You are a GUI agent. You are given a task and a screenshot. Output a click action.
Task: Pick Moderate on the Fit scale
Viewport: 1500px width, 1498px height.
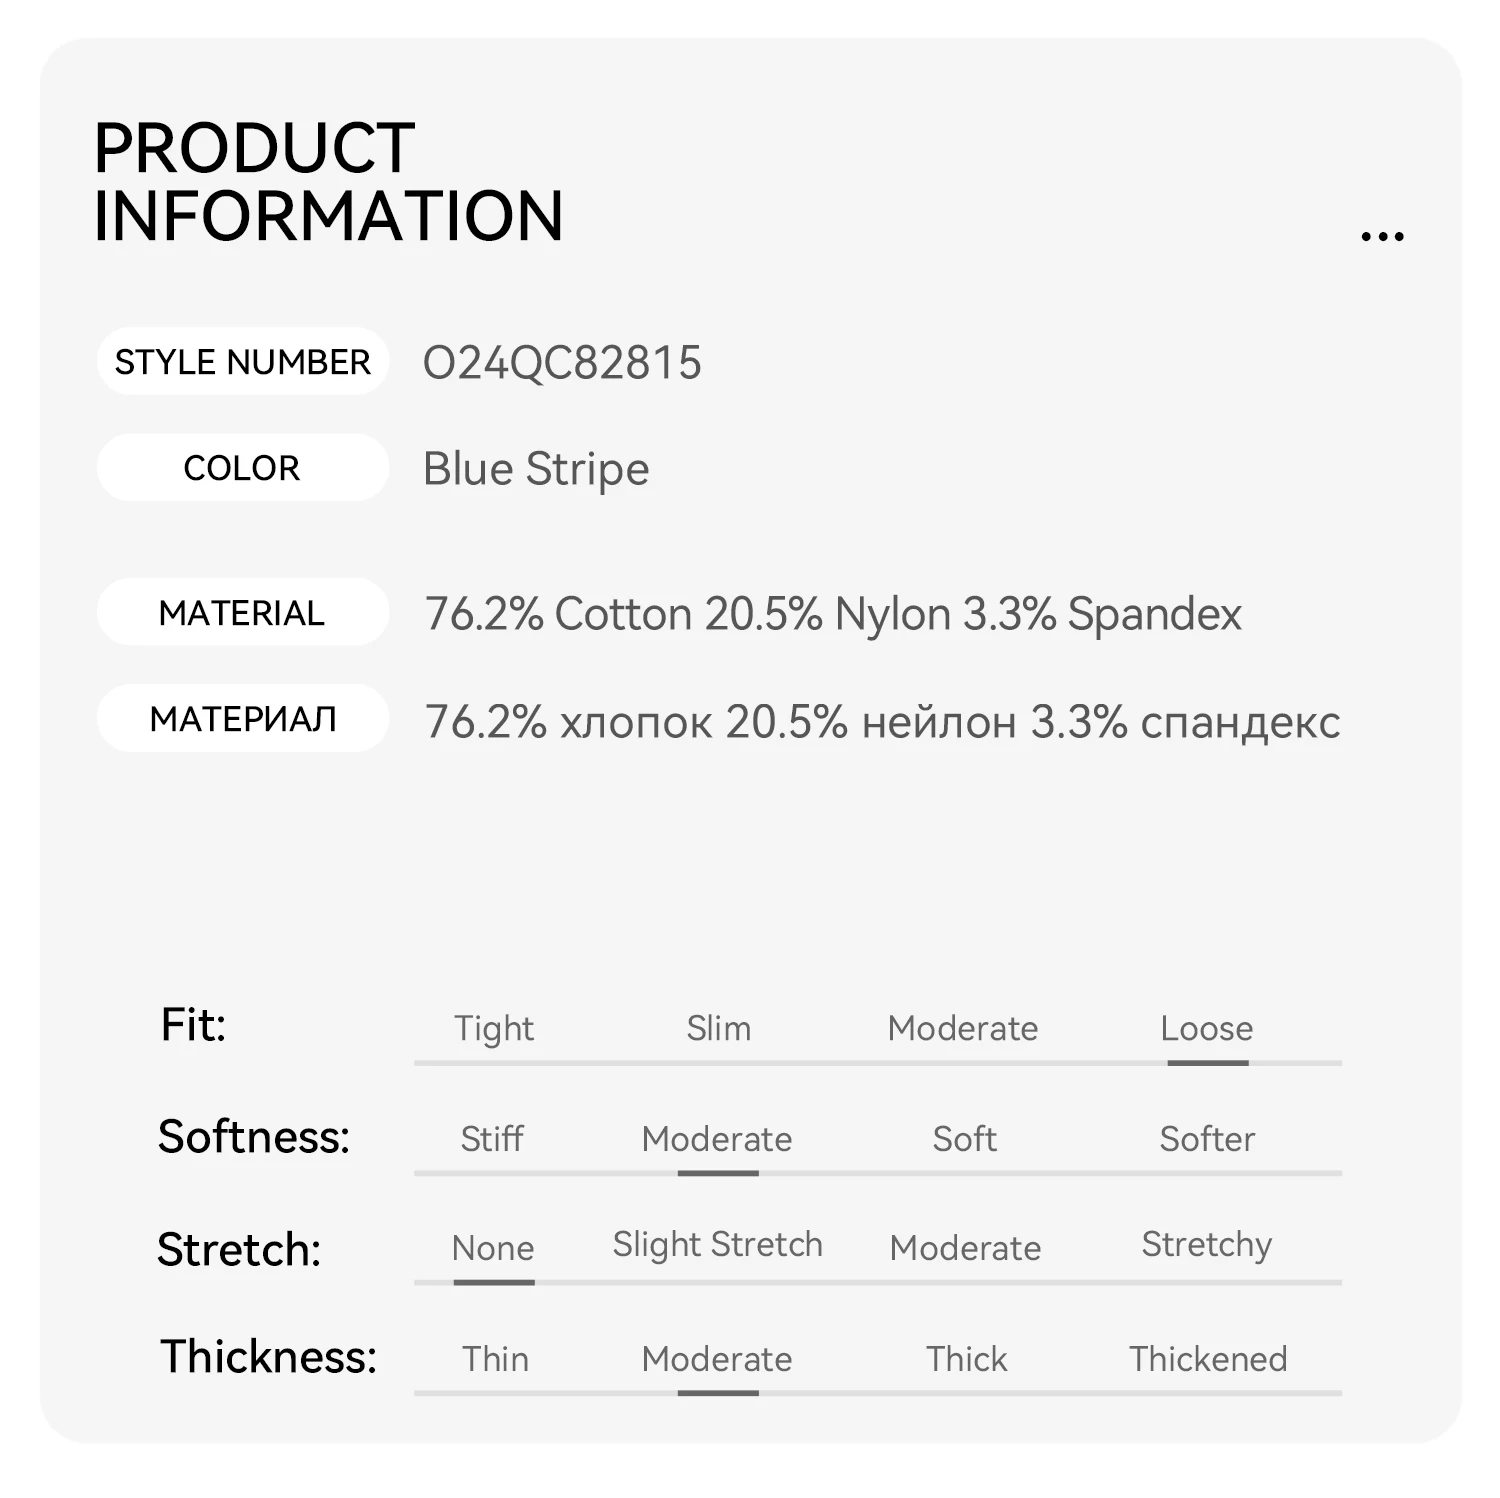(x=963, y=1028)
